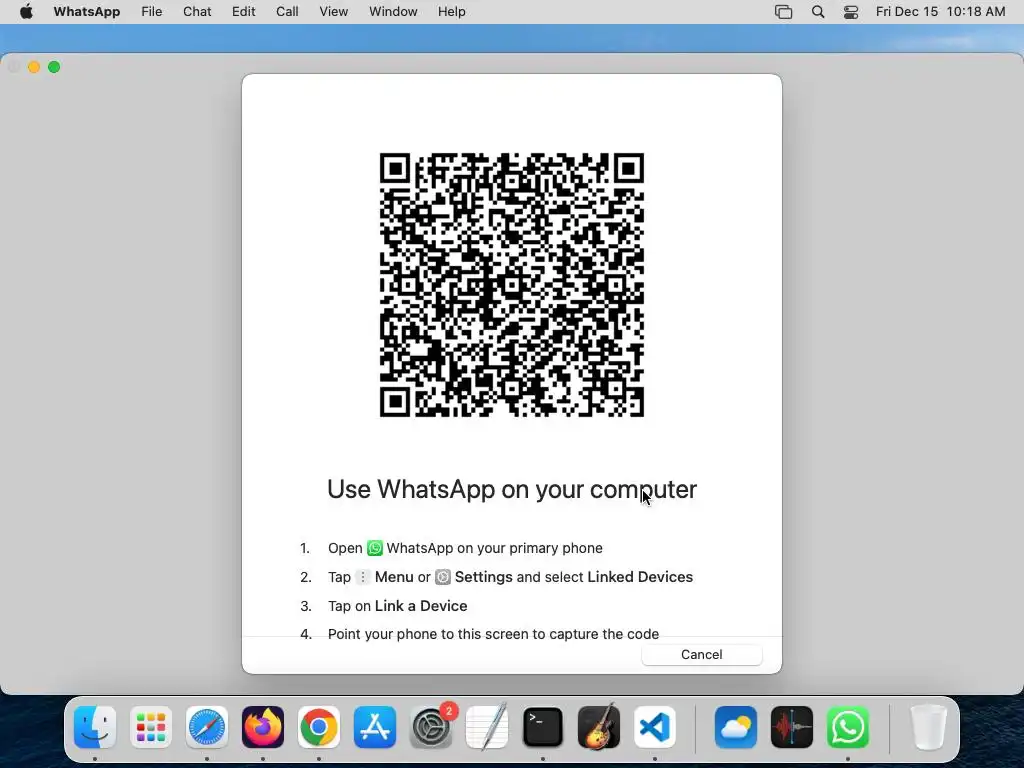The height and width of the screenshot is (768, 1024).
Task: Click the date and time clock
Action: [x=940, y=12]
